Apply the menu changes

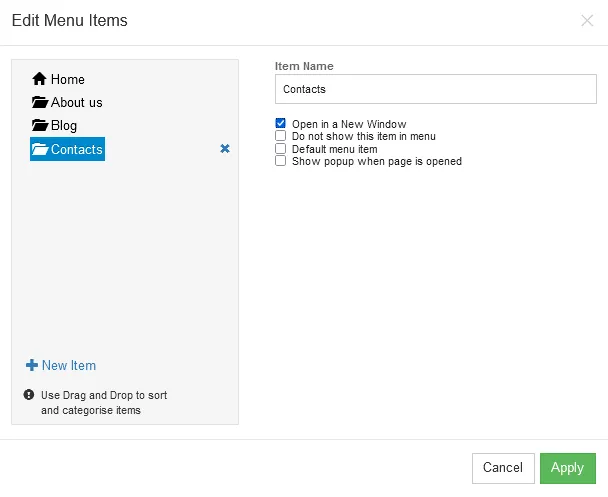568,468
